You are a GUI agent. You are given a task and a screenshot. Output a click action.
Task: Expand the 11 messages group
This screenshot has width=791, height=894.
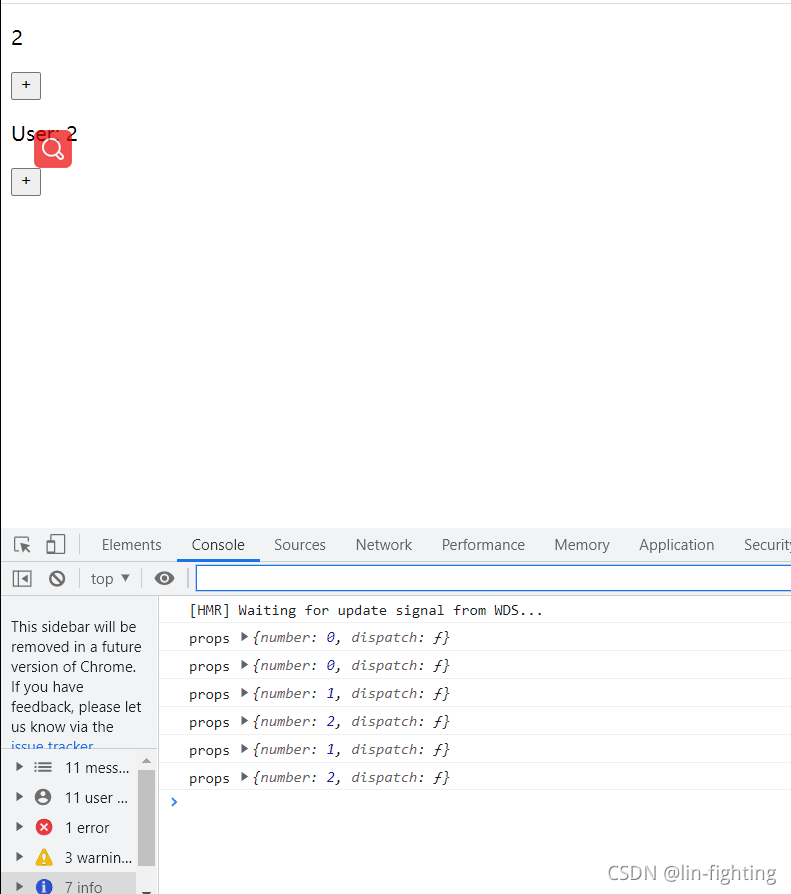pyautogui.click(x=19, y=767)
